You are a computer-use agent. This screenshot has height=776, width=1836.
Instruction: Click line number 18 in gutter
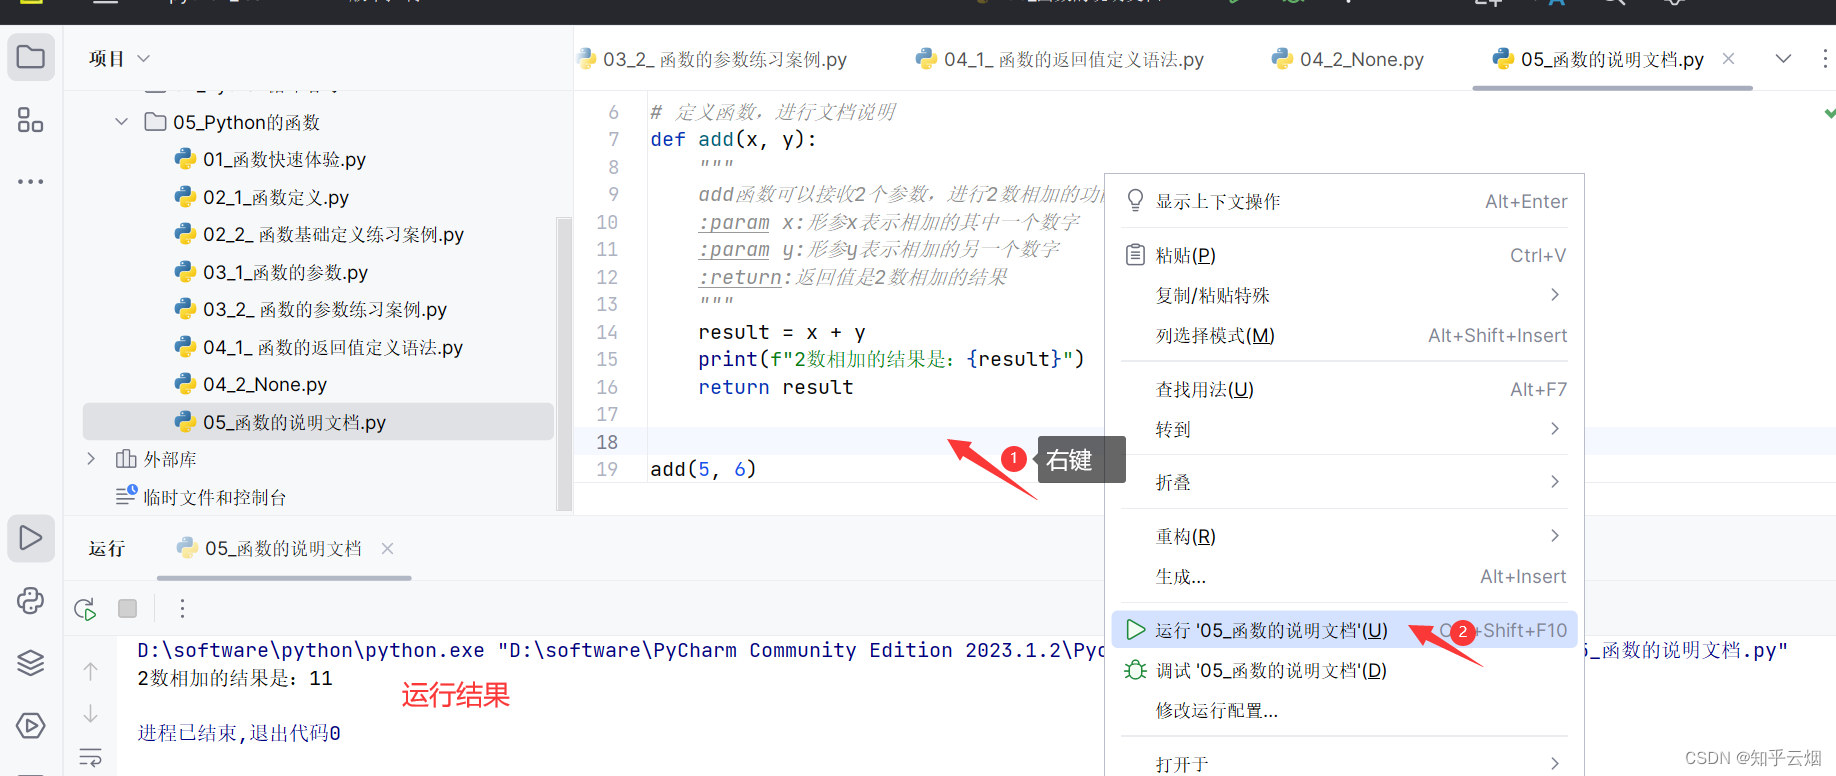coord(607,442)
